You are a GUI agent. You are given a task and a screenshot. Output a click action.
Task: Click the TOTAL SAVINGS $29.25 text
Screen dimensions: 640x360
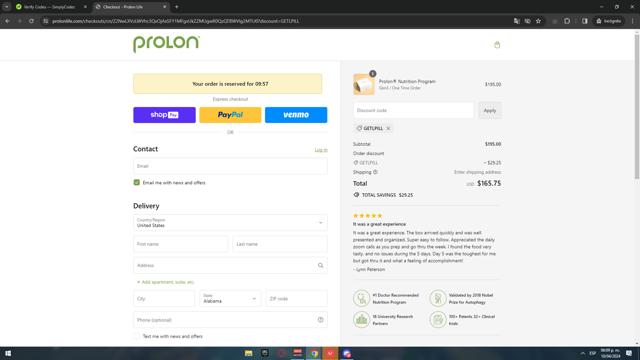coord(387,195)
